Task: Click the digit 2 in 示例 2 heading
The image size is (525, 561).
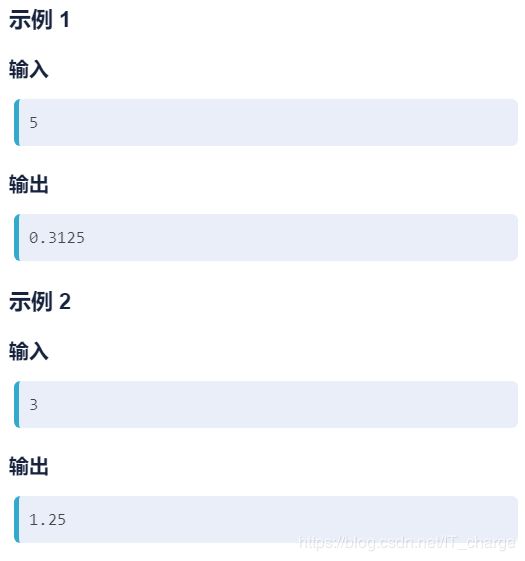Action: pos(65,301)
